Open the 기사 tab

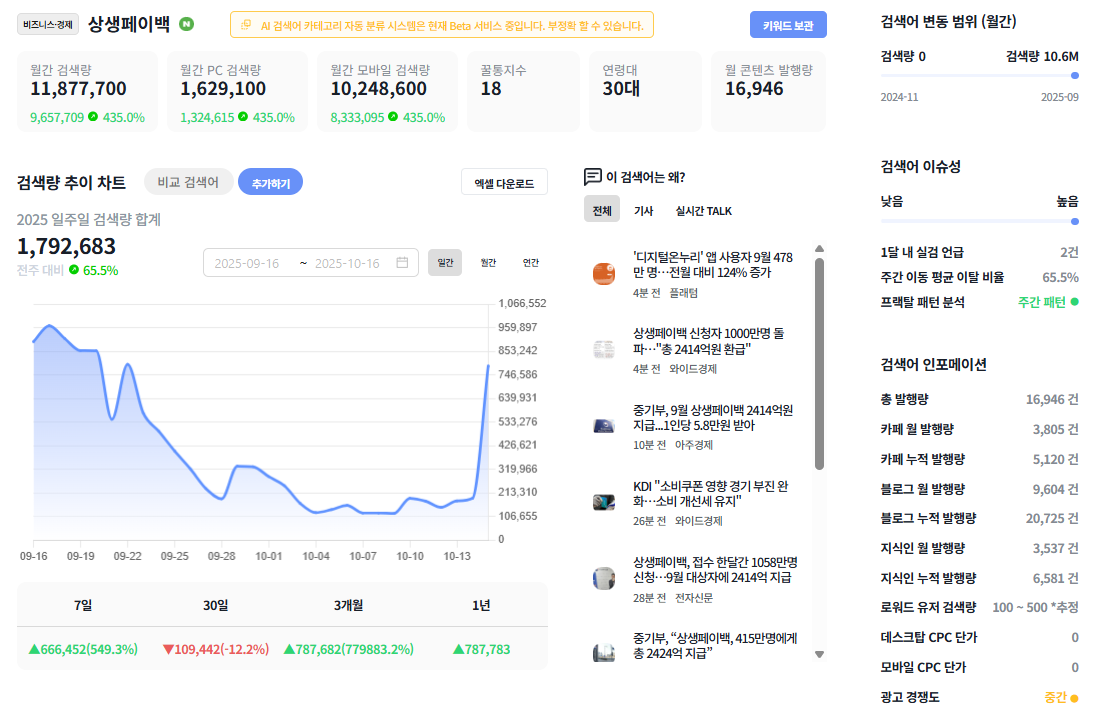[643, 210]
